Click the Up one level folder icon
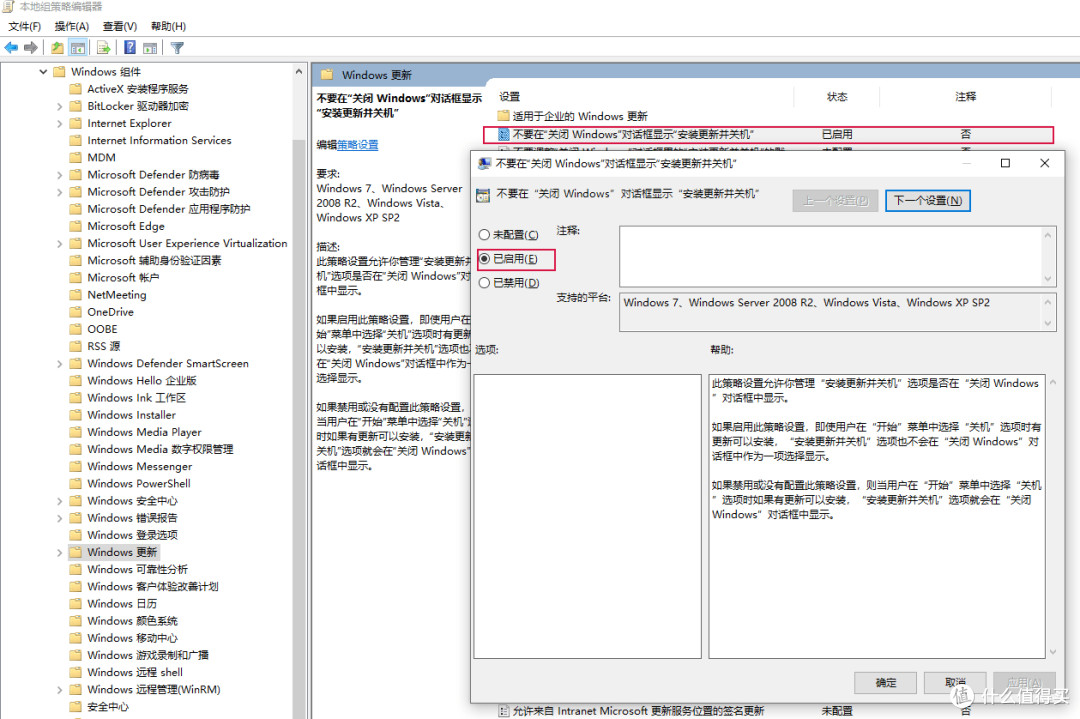The image size is (1080, 719). (57, 48)
